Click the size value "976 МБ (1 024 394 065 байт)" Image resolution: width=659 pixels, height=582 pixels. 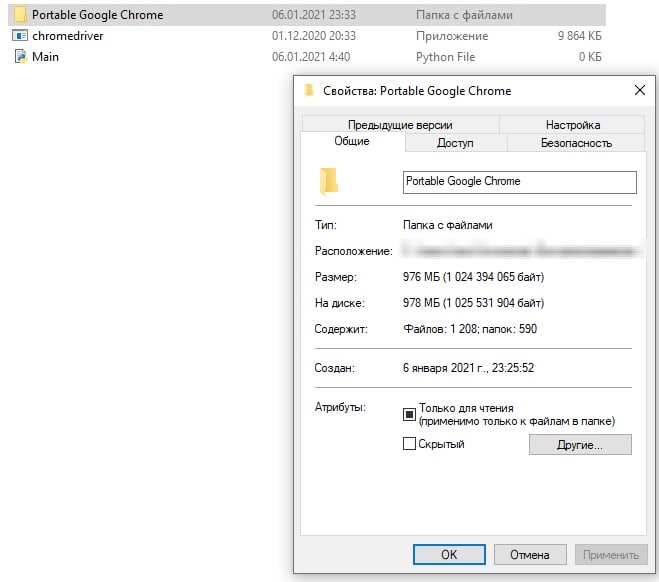(473, 277)
